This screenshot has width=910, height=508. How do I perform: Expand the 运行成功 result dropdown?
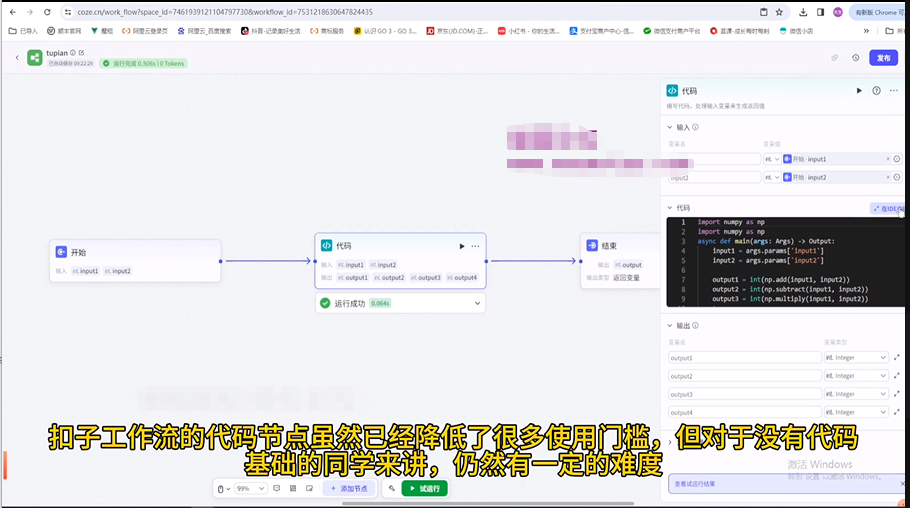(477, 303)
